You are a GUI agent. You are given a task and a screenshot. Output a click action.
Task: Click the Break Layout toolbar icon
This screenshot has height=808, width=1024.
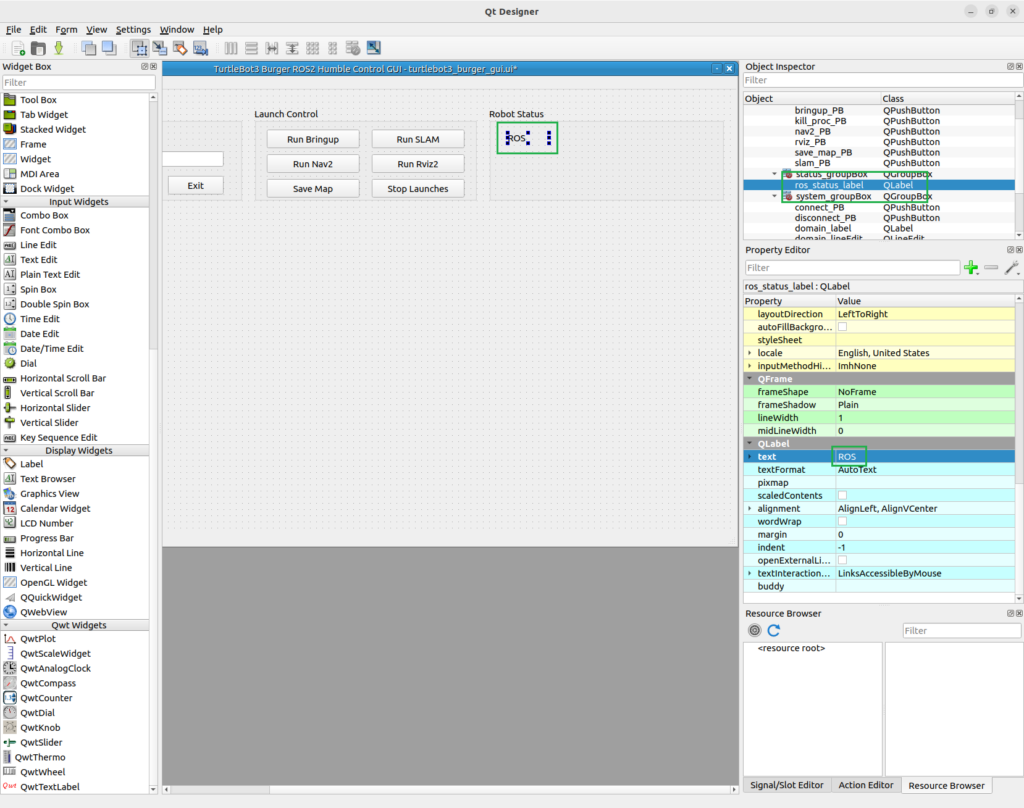[353, 48]
